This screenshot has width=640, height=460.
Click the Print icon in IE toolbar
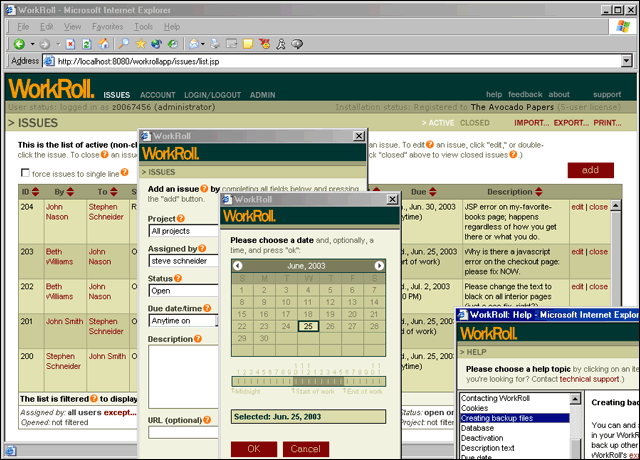pos(215,44)
